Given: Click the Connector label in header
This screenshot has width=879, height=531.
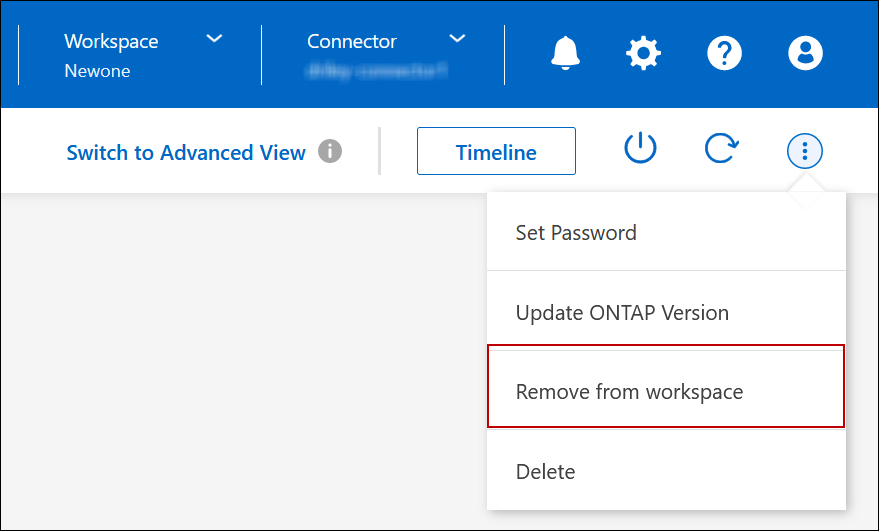Looking at the screenshot, I should 352,41.
